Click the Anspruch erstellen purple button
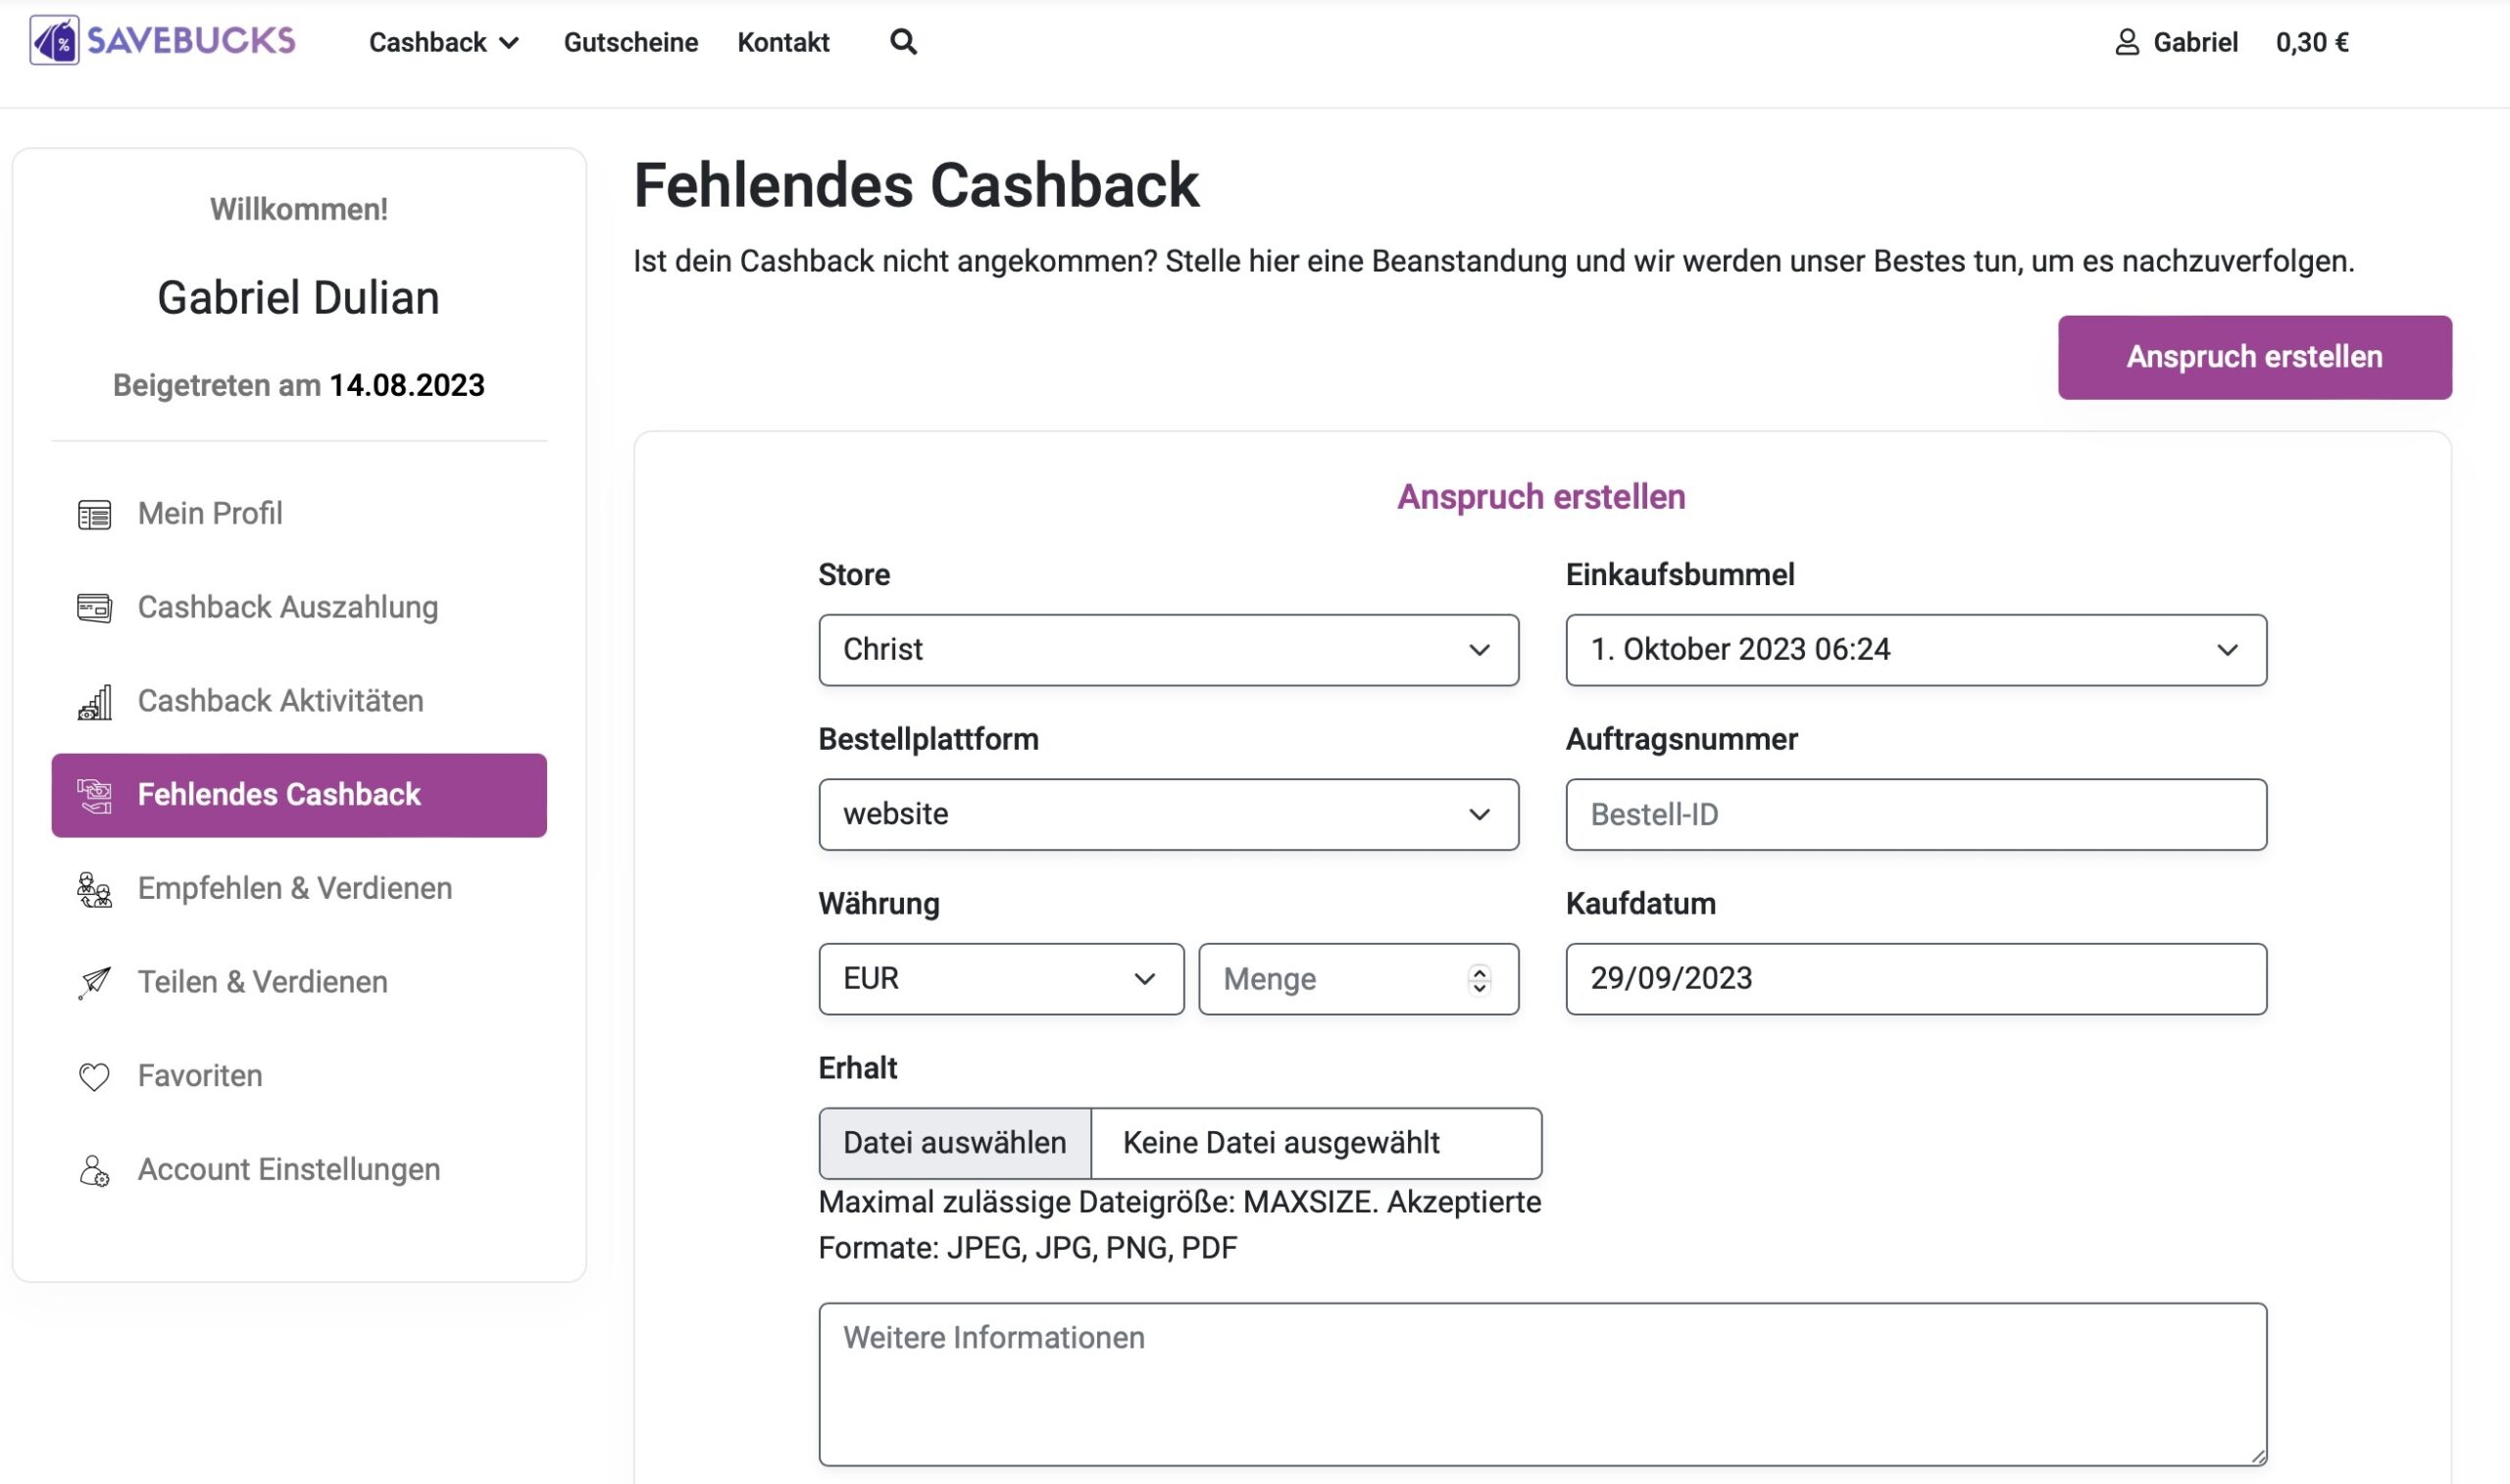2510x1484 pixels. (x=2254, y=357)
